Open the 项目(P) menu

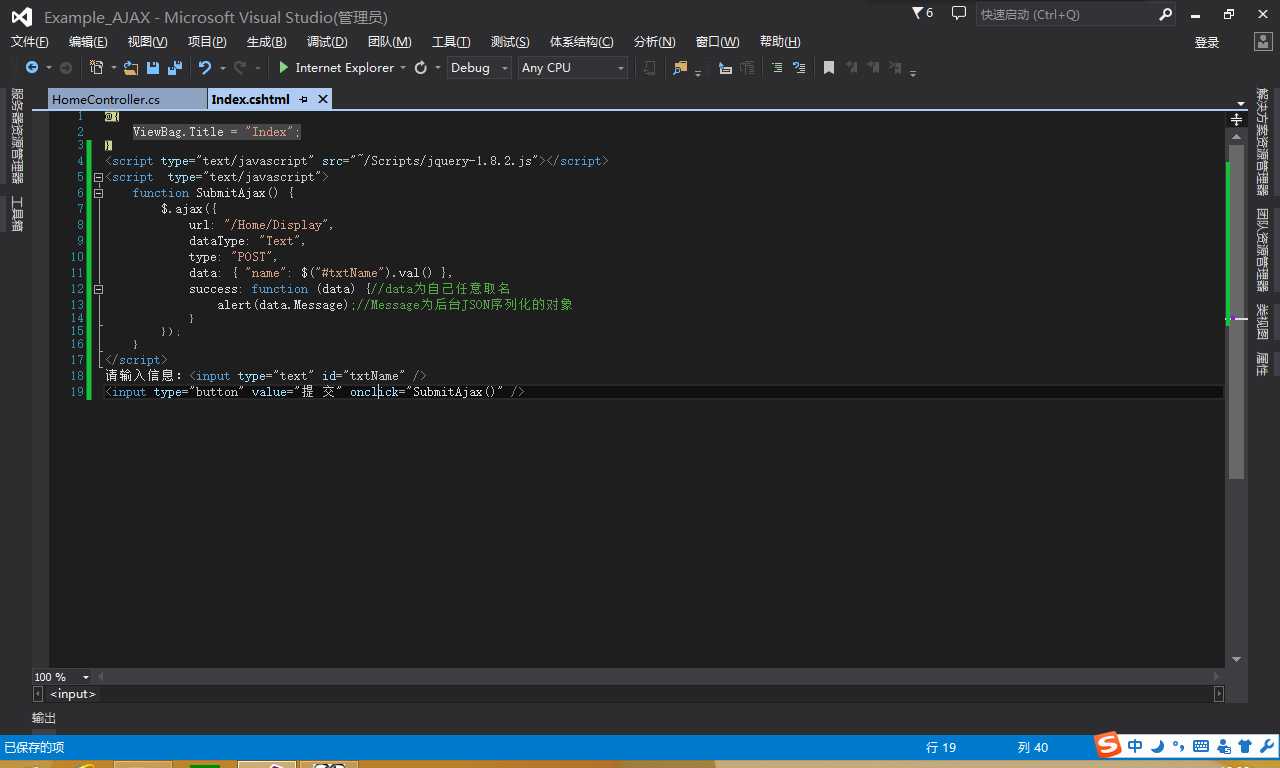tap(207, 41)
